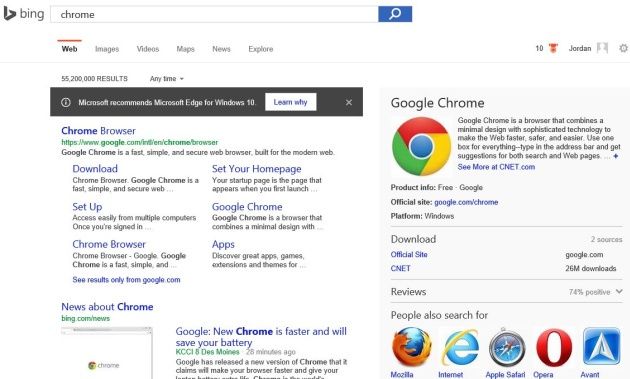Click See results only from google.com
This screenshot has width=630, height=379.
(x=126, y=280)
